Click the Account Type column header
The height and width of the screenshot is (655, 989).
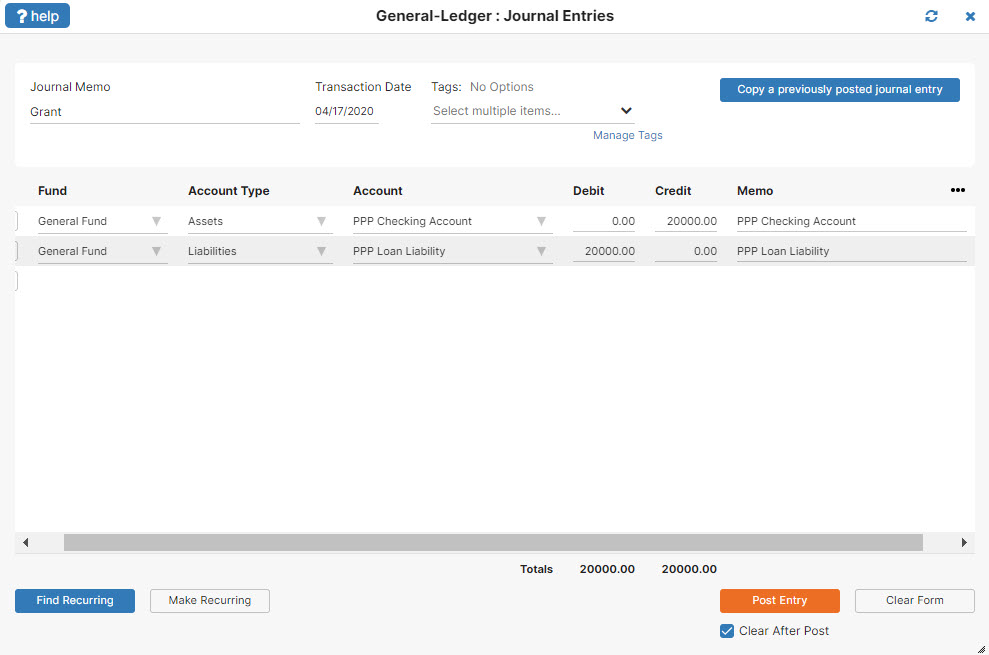click(228, 191)
